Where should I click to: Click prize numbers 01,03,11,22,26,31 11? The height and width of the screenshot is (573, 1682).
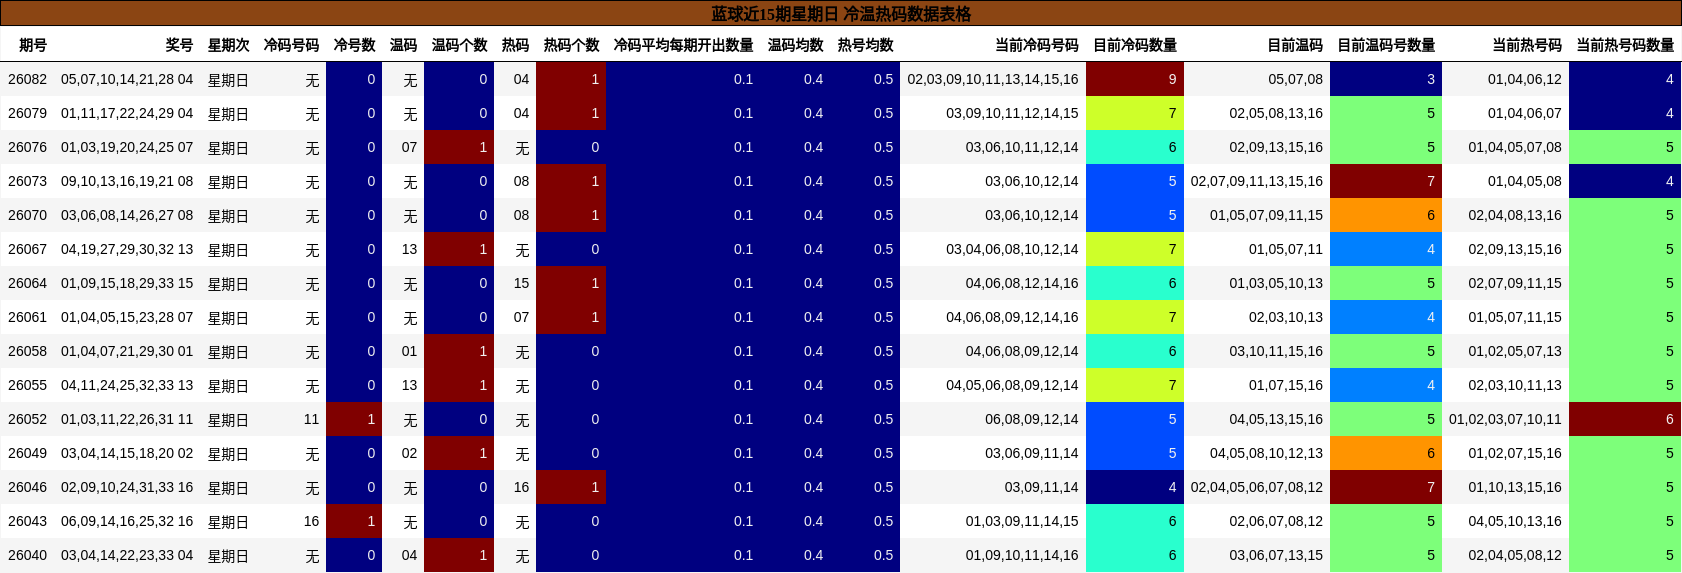pyautogui.click(x=127, y=419)
